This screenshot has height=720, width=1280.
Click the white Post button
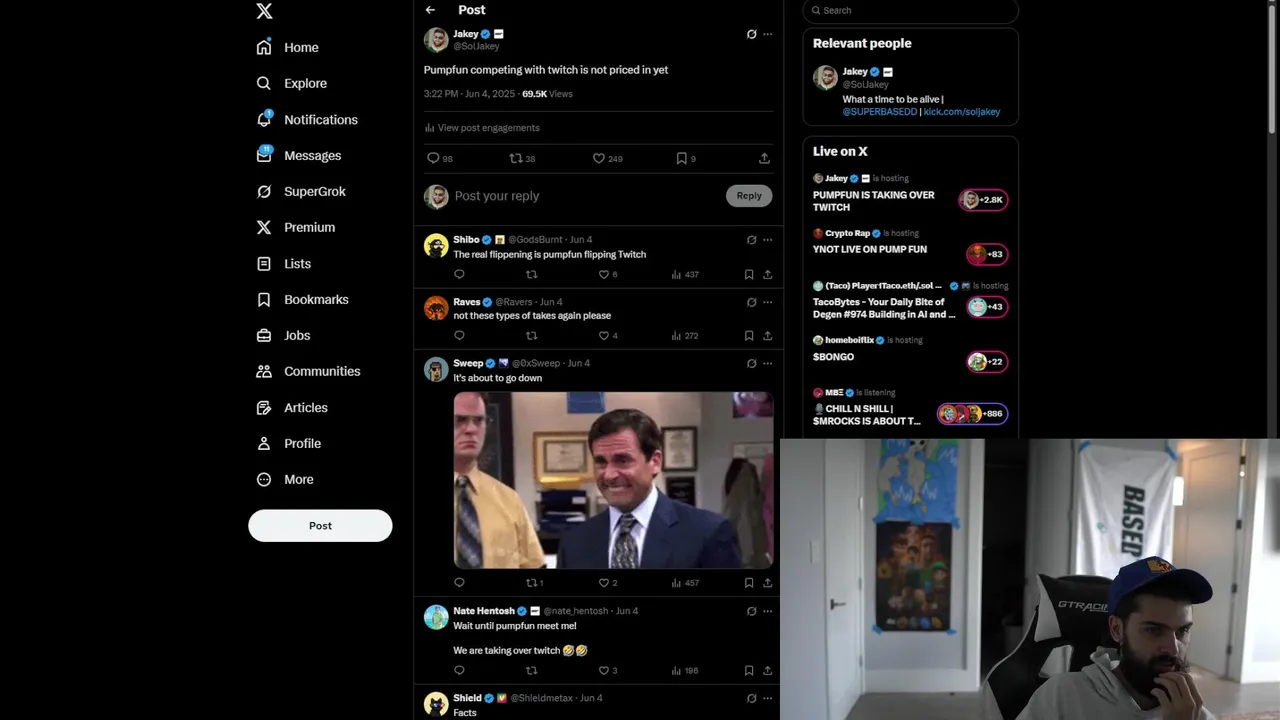[320, 525]
